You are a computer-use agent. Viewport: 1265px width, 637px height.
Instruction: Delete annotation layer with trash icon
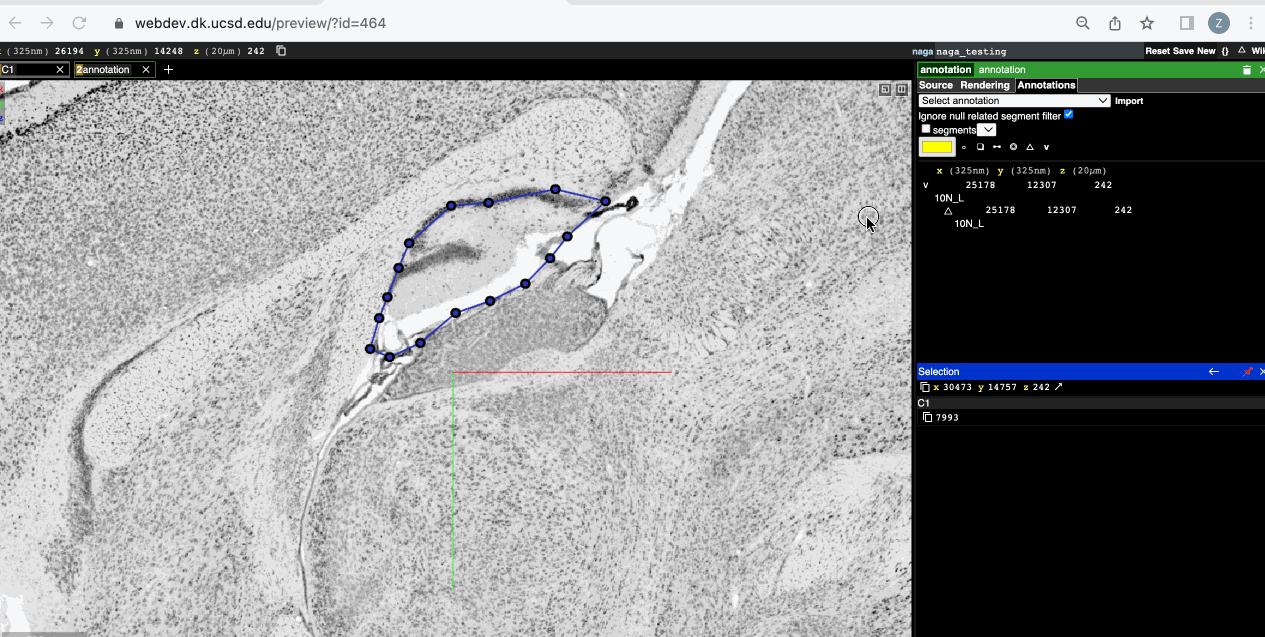1246,70
